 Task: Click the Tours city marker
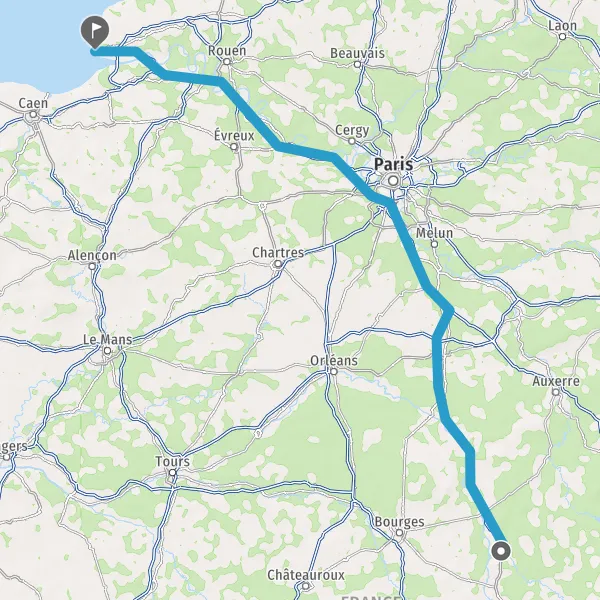tap(173, 473)
